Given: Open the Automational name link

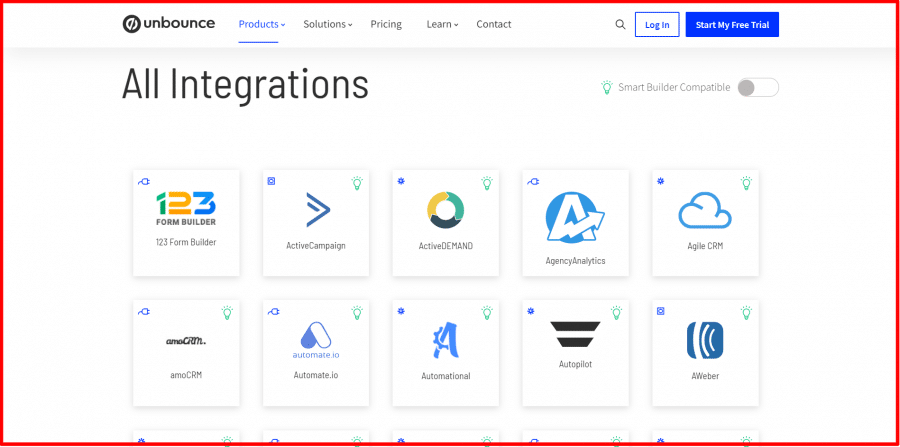Looking at the screenshot, I should (x=445, y=376).
